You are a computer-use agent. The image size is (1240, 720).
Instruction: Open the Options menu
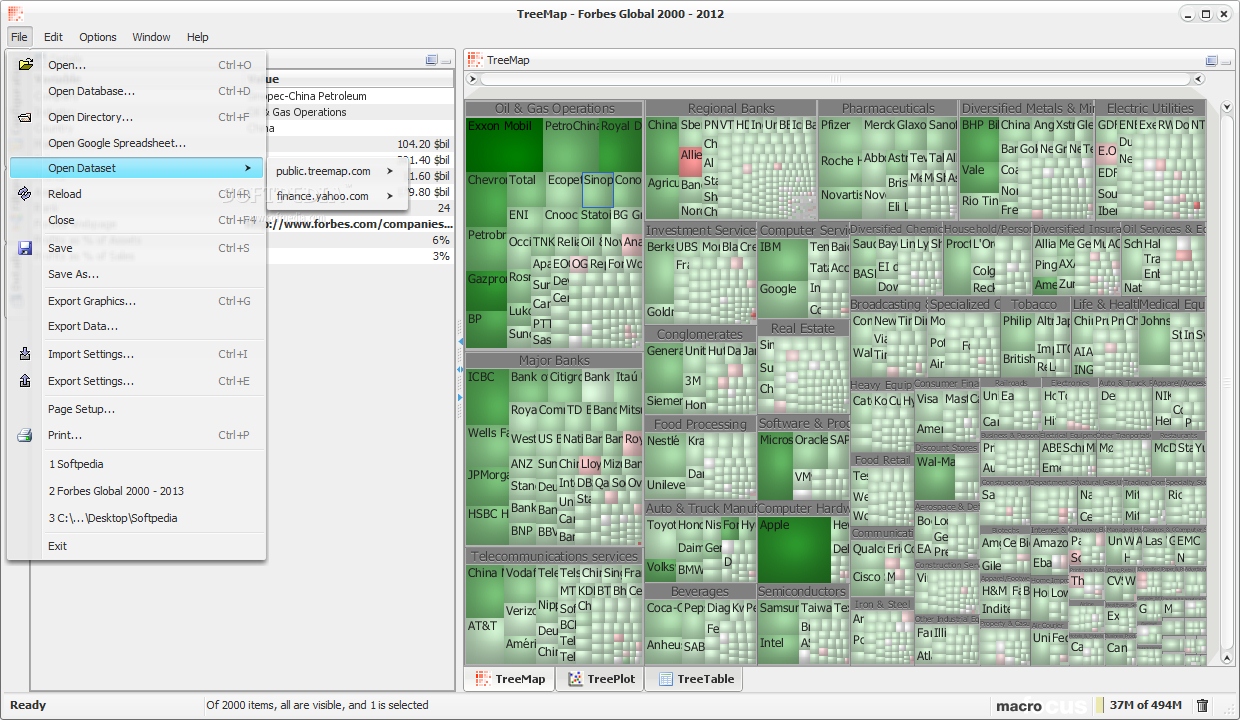tap(98, 37)
